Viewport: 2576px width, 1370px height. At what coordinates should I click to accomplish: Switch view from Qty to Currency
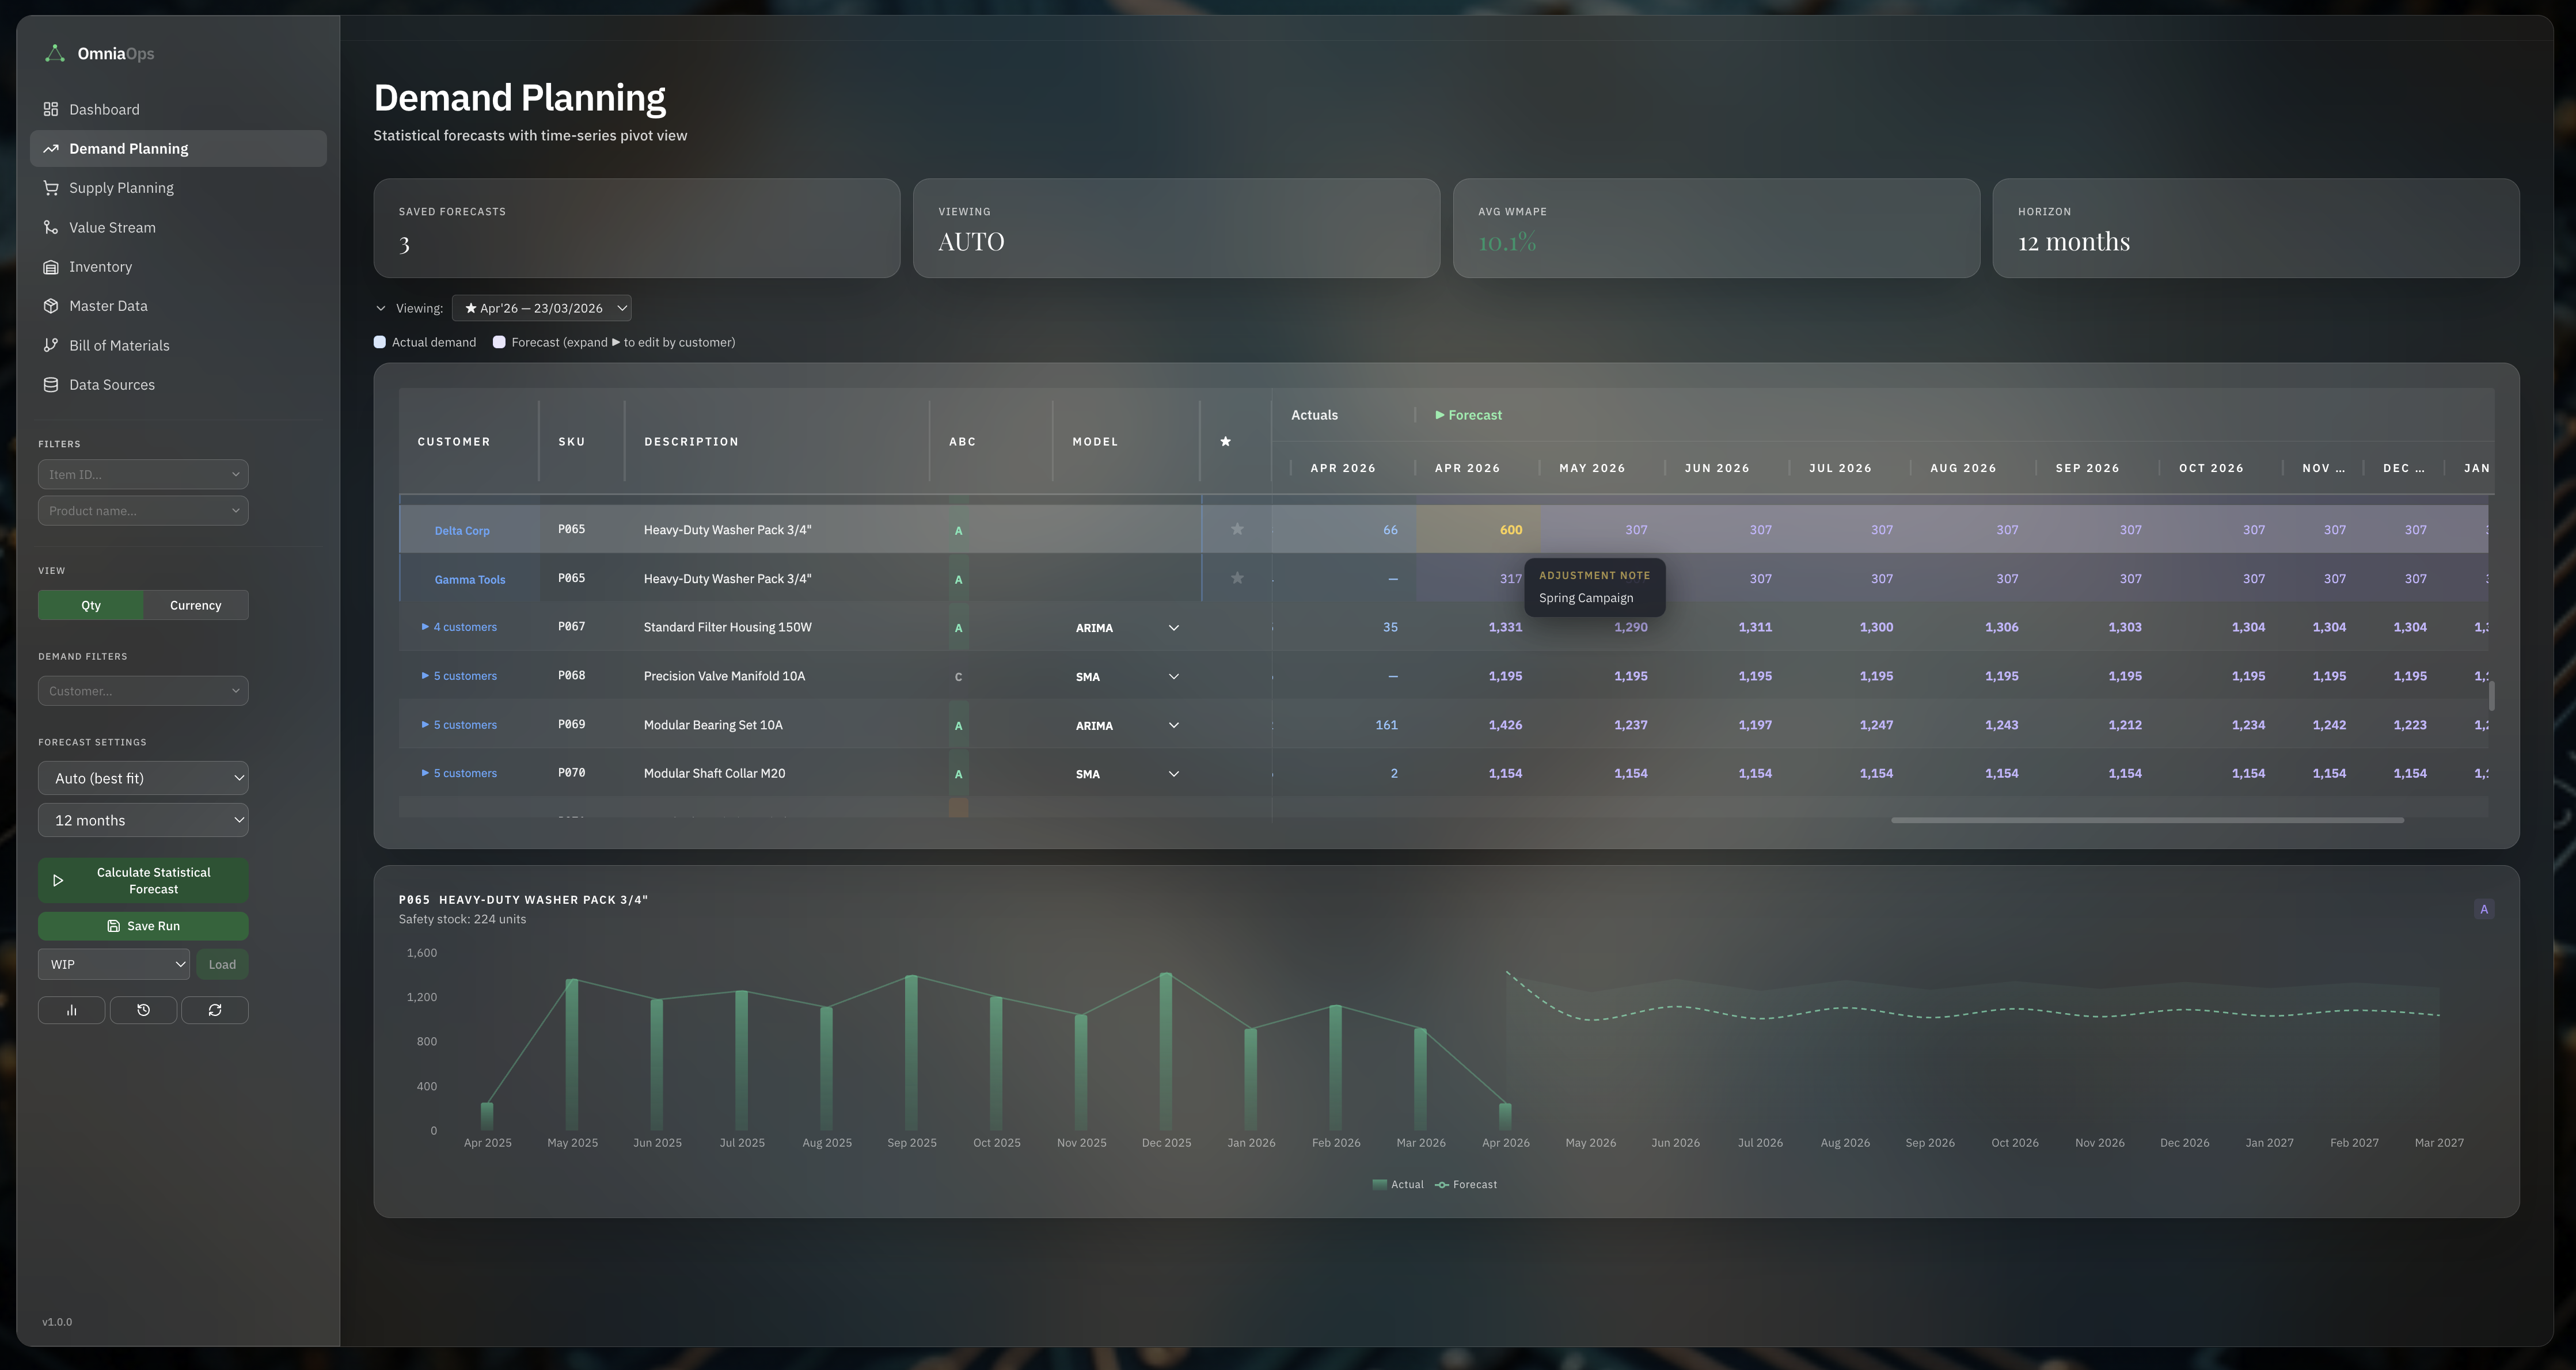[195, 604]
